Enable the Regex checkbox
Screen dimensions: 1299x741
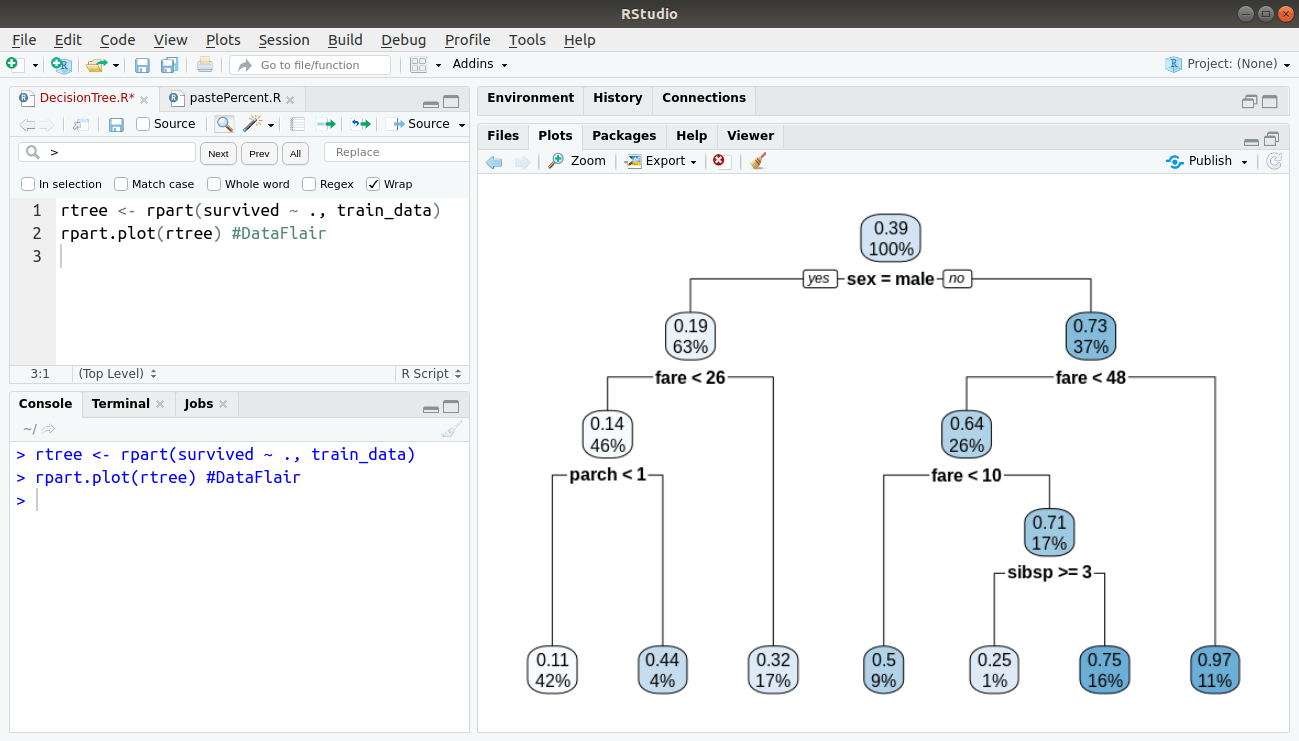[x=309, y=184]
